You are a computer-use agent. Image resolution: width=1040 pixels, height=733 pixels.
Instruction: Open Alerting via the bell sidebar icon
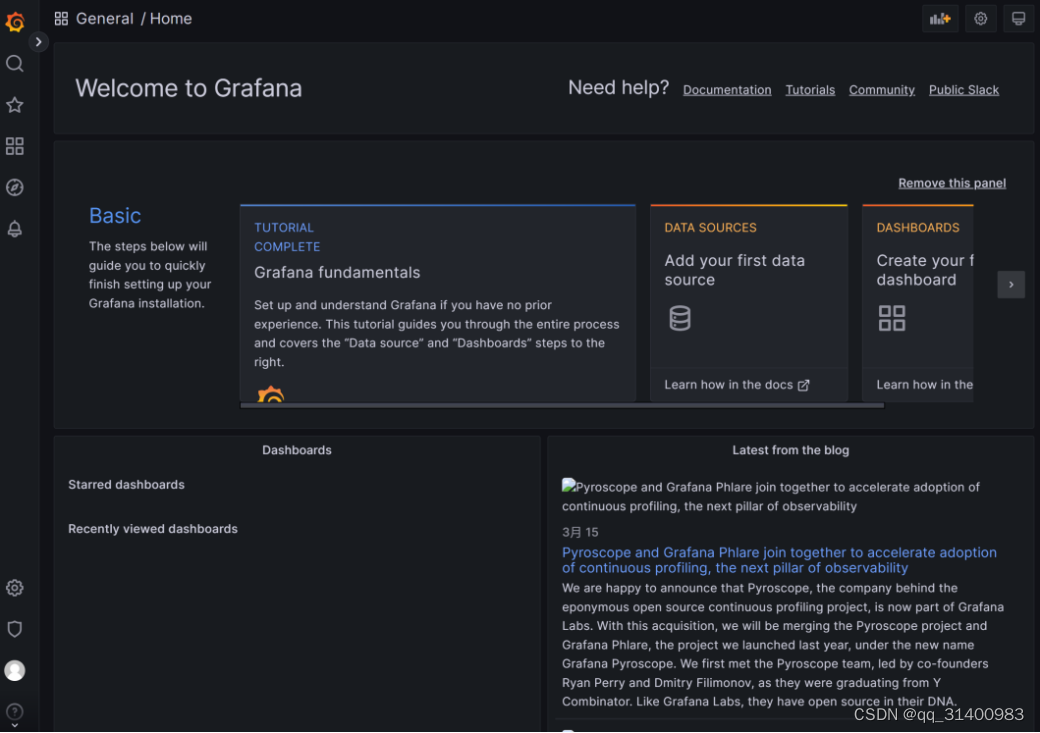click(x=15, y=229)
